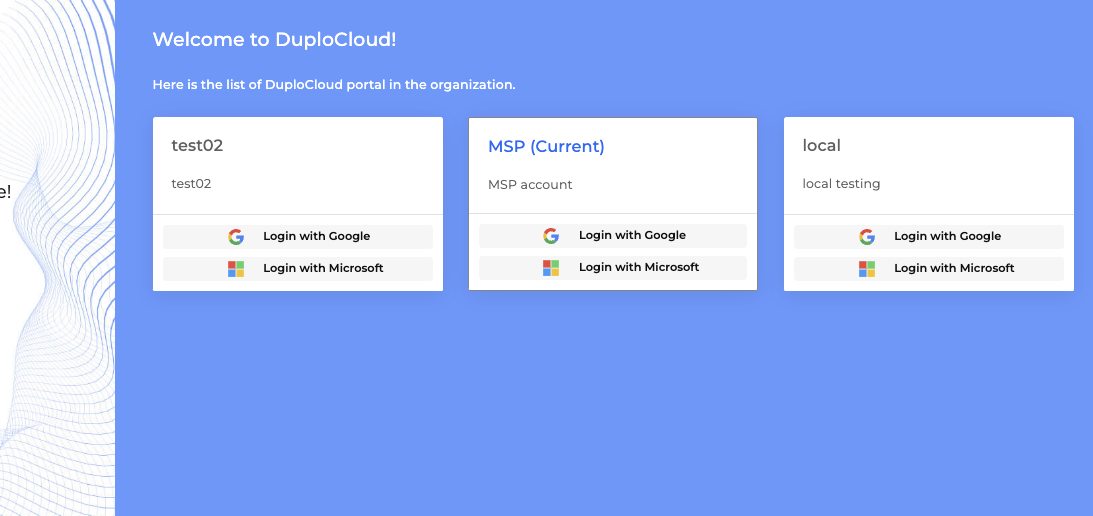This screenshot has width=1093, height=516.
Task: Click the Google logo in the MSP card
Action: pyautogui.click(x=551, y=236)
